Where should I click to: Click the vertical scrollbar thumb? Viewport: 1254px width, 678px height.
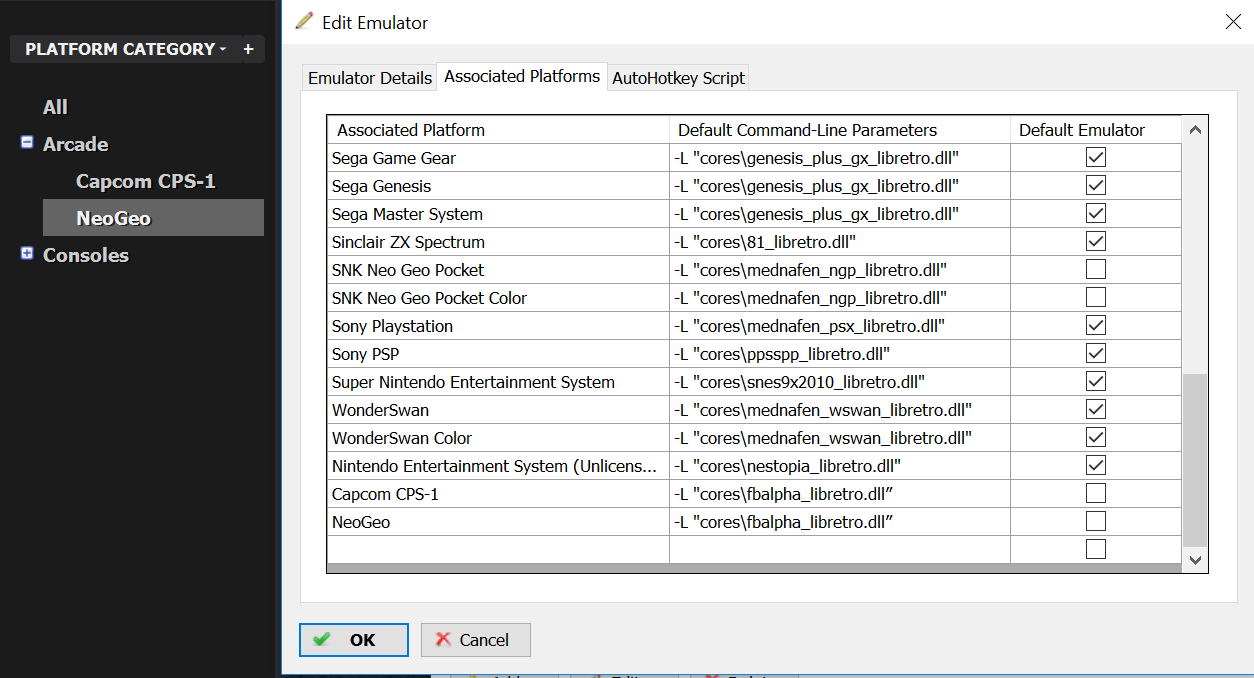[x=1195, y=460]
